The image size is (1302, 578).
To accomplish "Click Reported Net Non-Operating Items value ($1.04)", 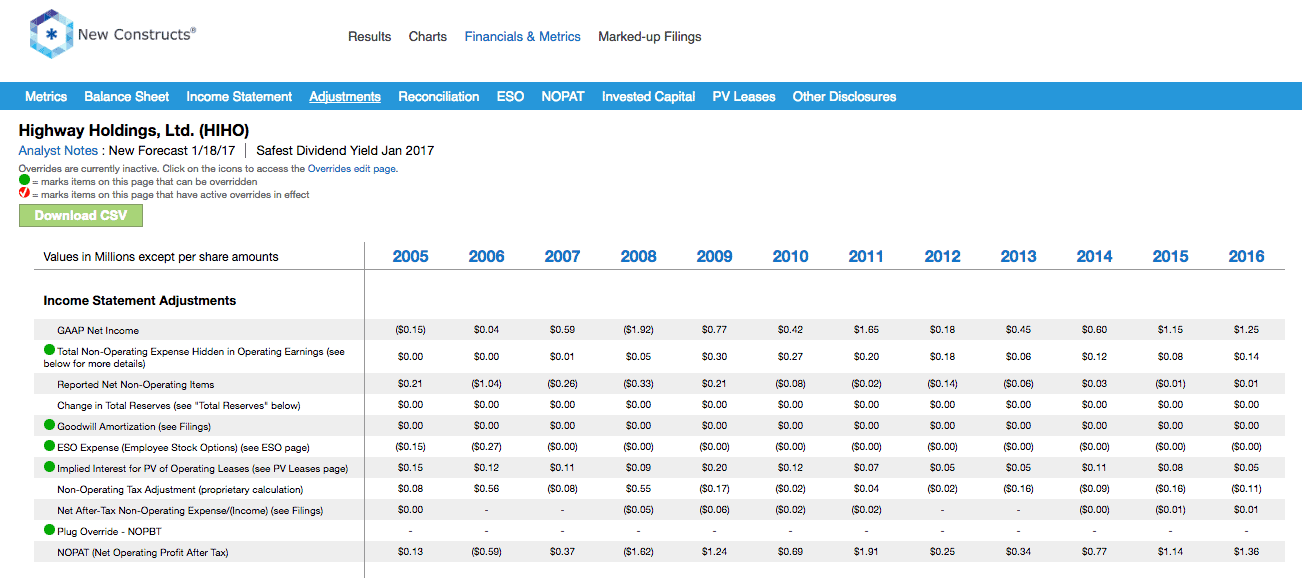I will pyautogui.click(x=486, y=384).
